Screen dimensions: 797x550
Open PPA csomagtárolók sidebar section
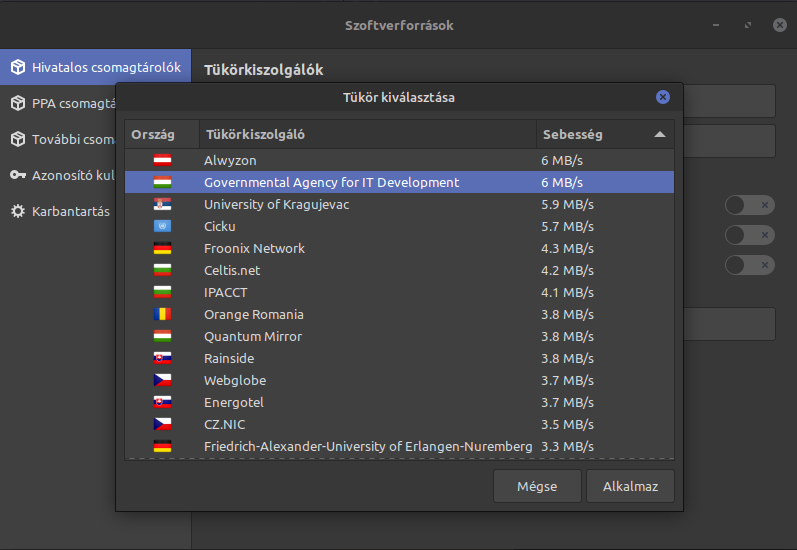click(x=58, y=103)
